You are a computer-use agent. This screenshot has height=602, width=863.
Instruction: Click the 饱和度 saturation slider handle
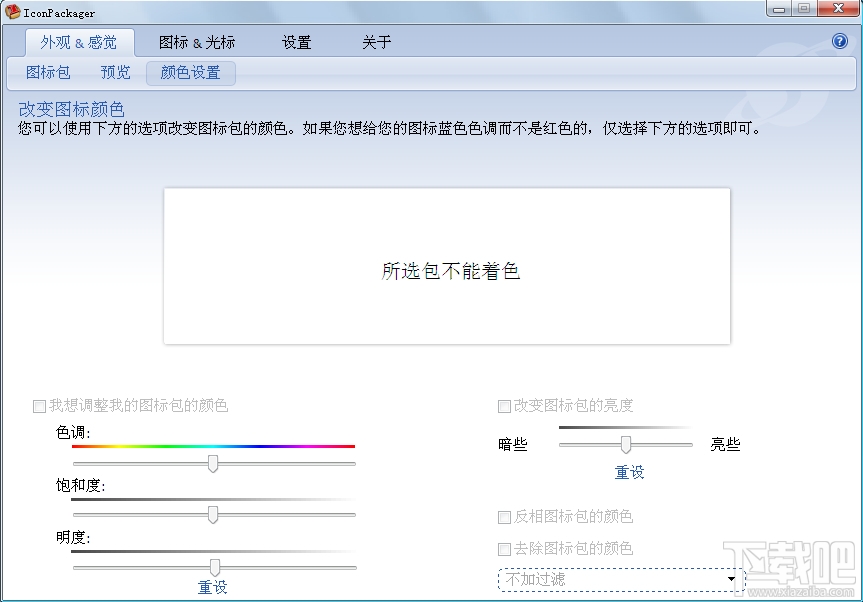tap(213, 513)
